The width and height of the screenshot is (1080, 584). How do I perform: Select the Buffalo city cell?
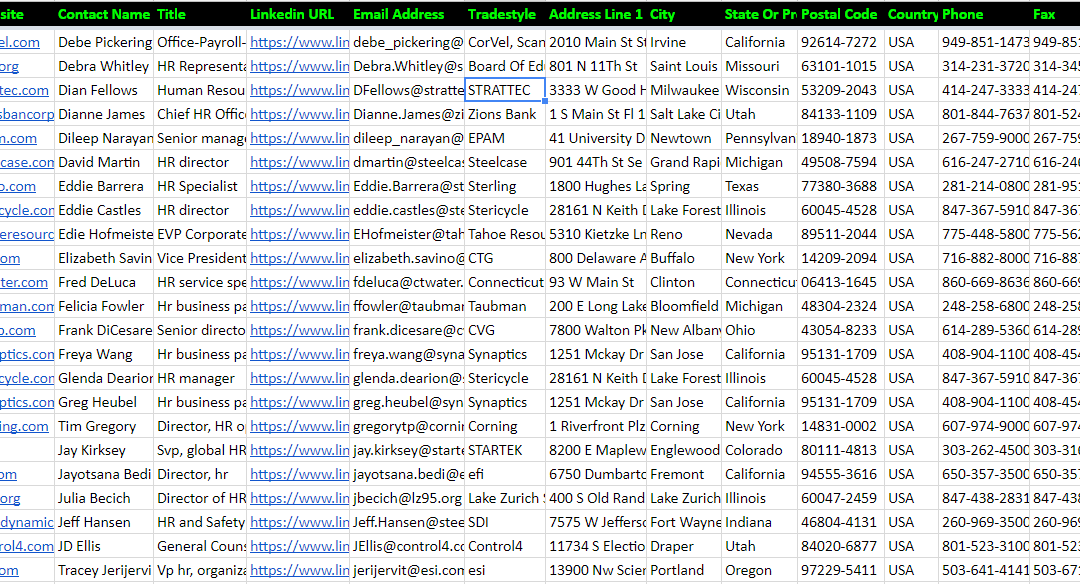click(684, 258)
